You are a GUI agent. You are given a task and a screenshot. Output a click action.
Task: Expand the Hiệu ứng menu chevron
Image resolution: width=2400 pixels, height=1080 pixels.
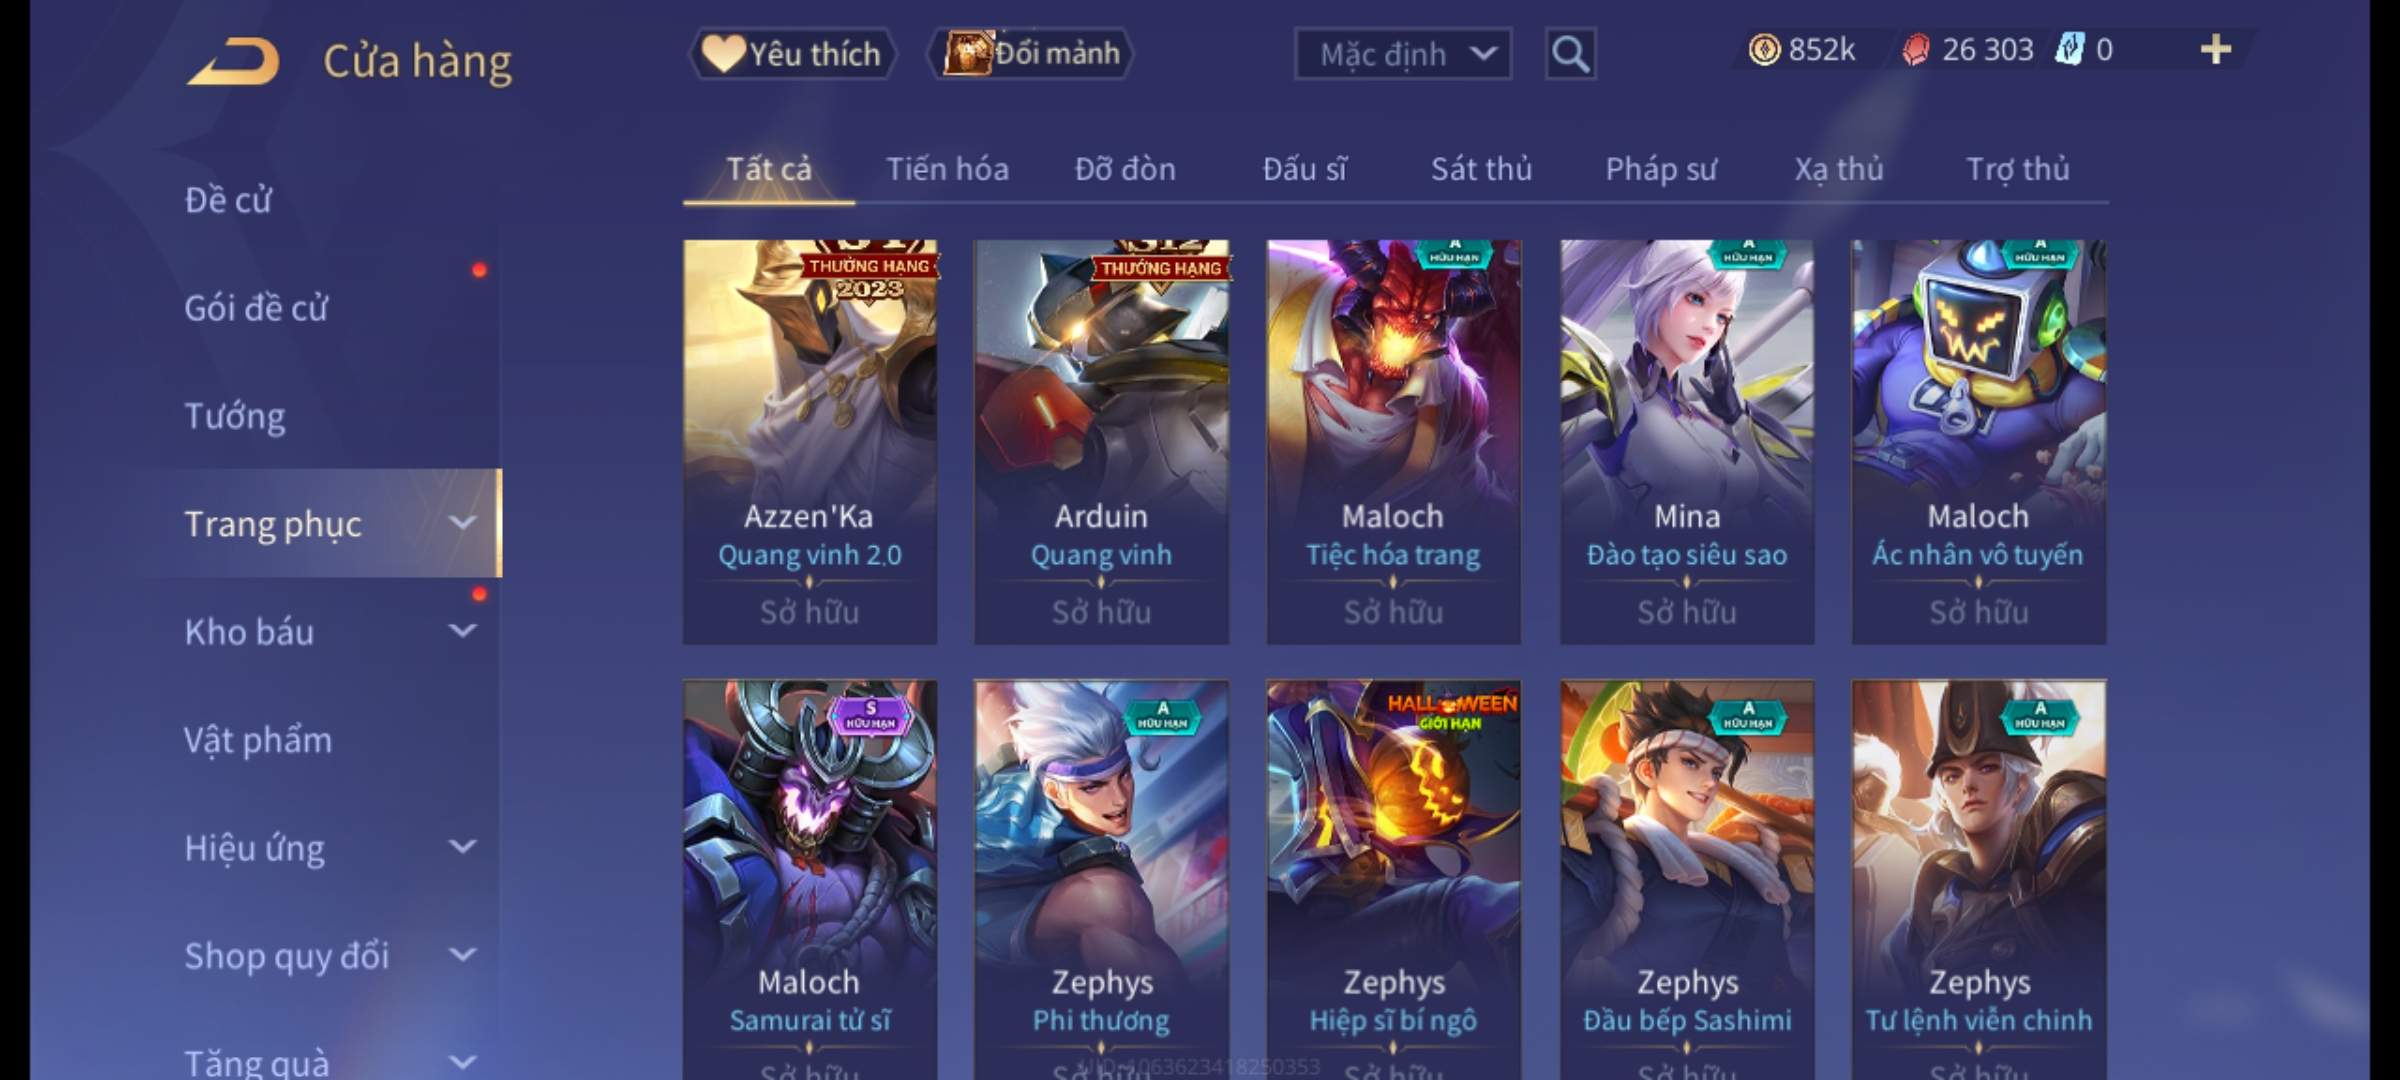pyautogui.click(x=462, y=847)
